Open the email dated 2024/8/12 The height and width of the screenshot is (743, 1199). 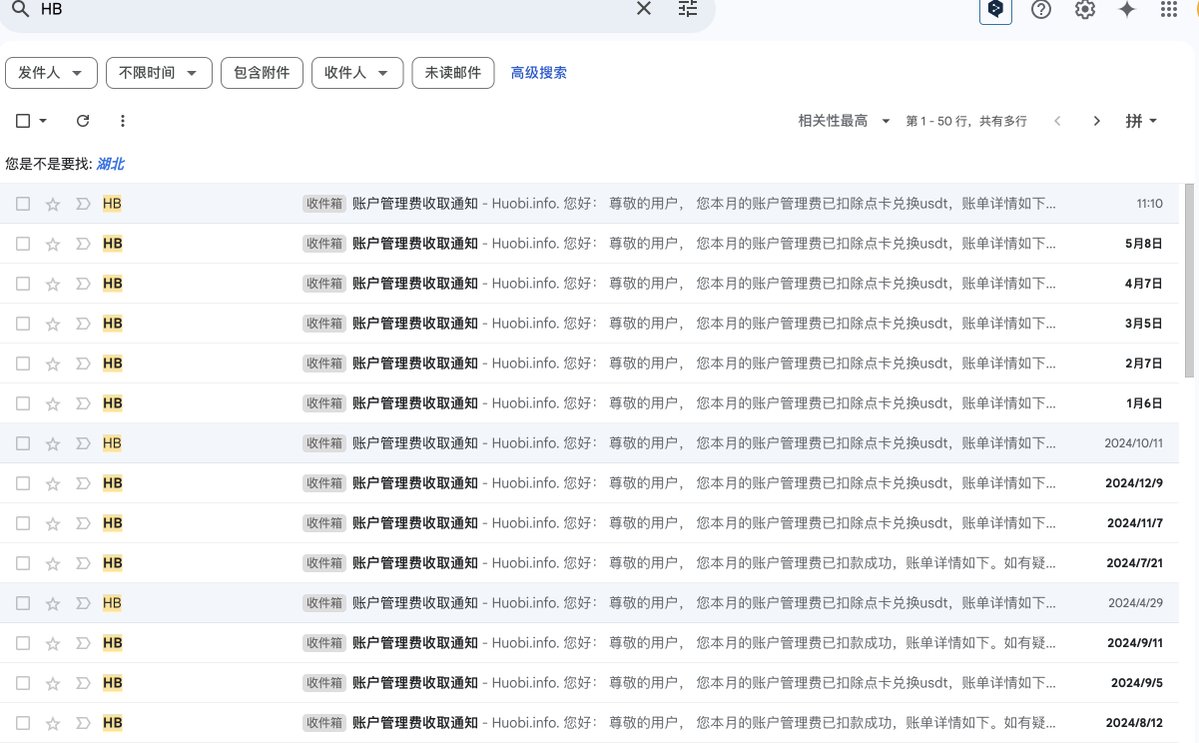pyautogui.click(x=589, y=723)
